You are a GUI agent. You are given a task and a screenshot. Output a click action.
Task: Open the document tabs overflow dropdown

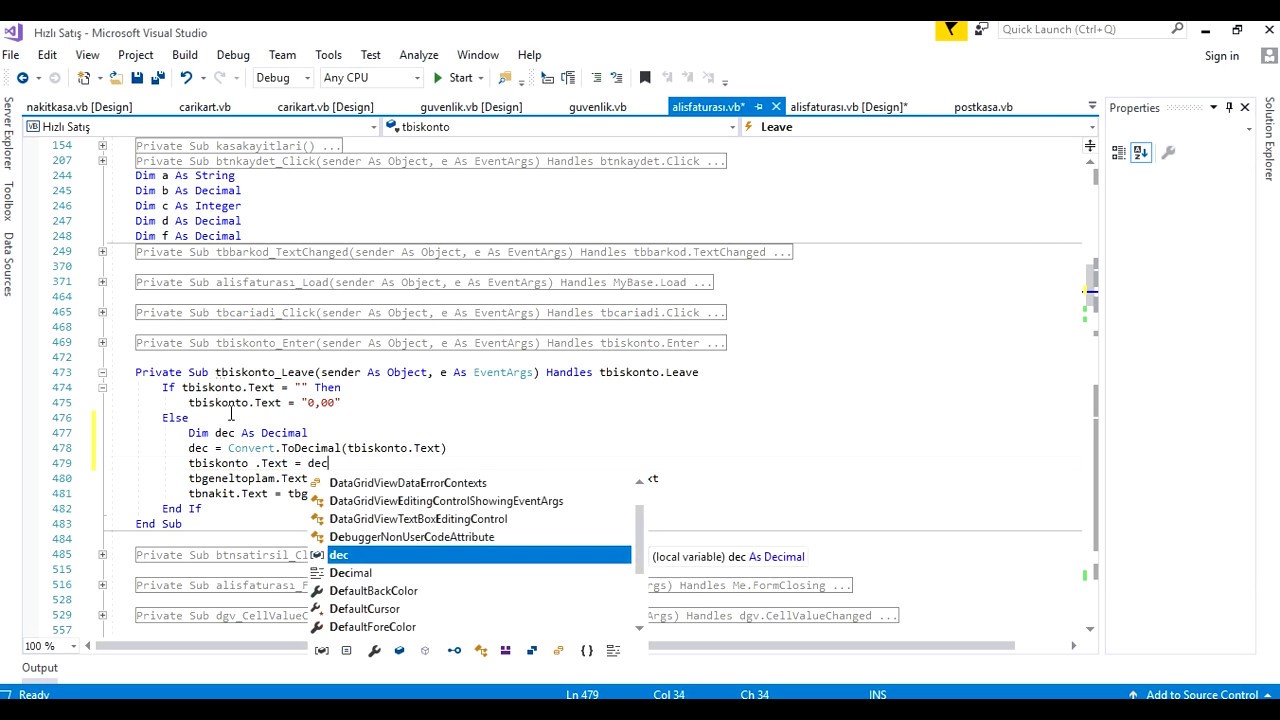tap(1092, 106)
